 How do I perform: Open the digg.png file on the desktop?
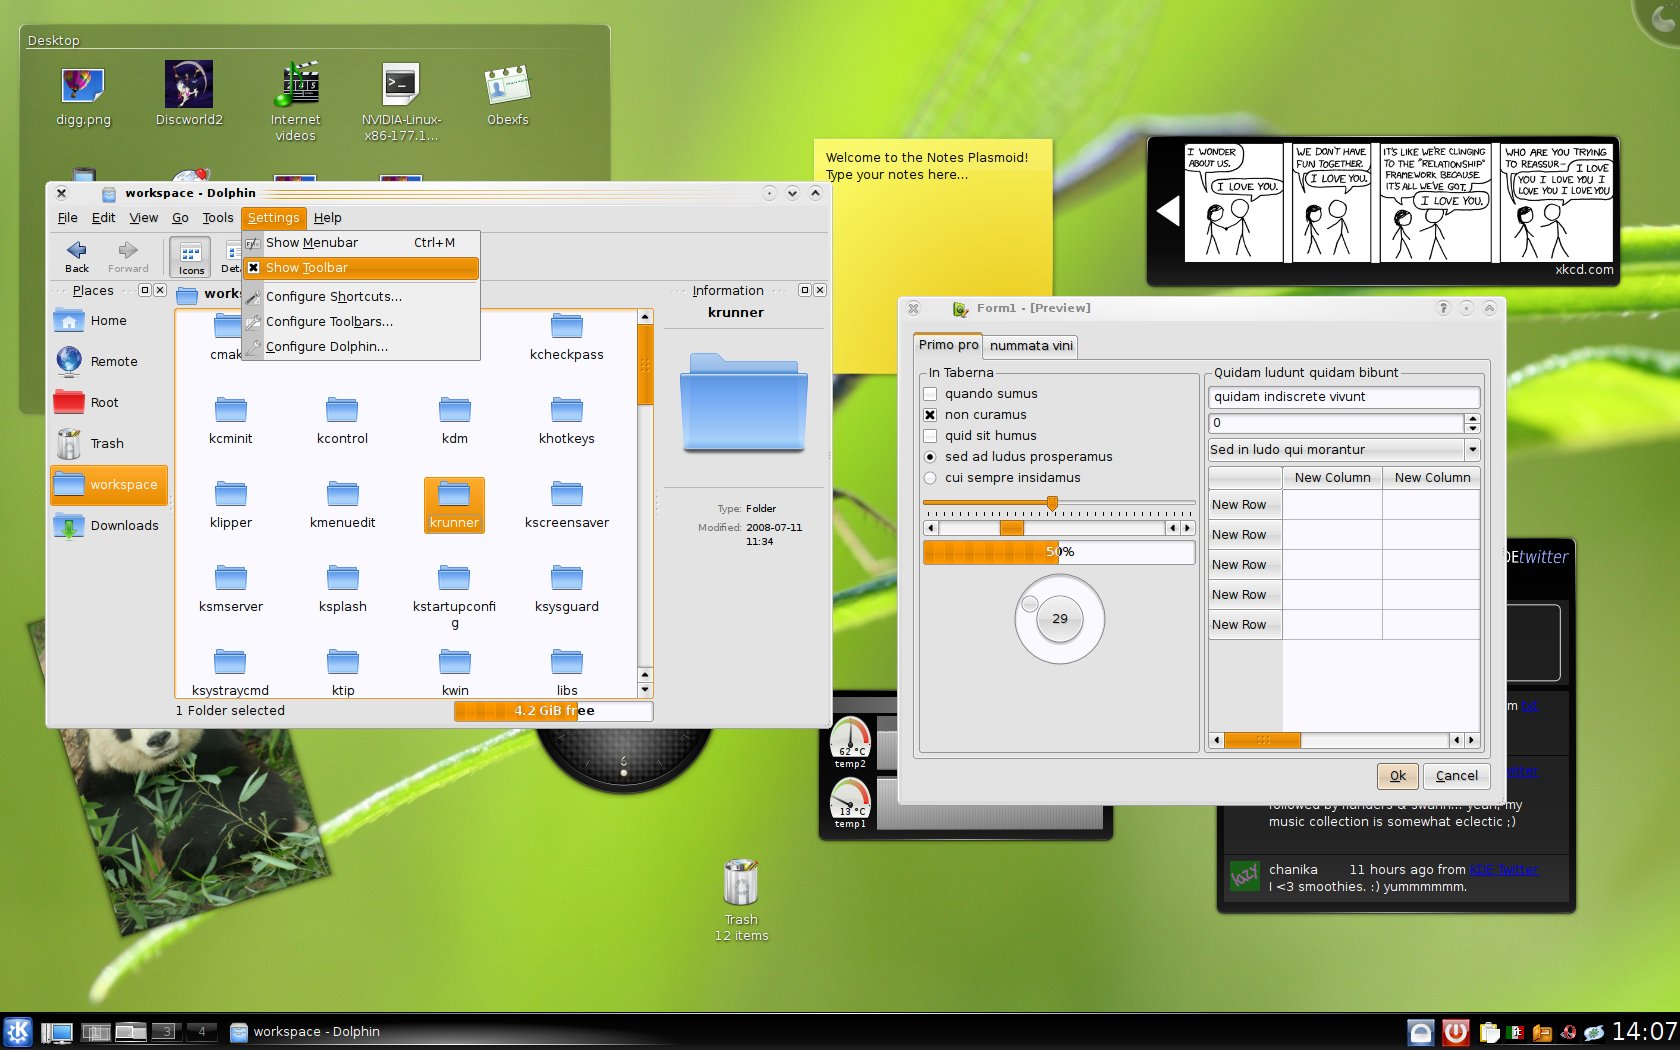[83, 95]
